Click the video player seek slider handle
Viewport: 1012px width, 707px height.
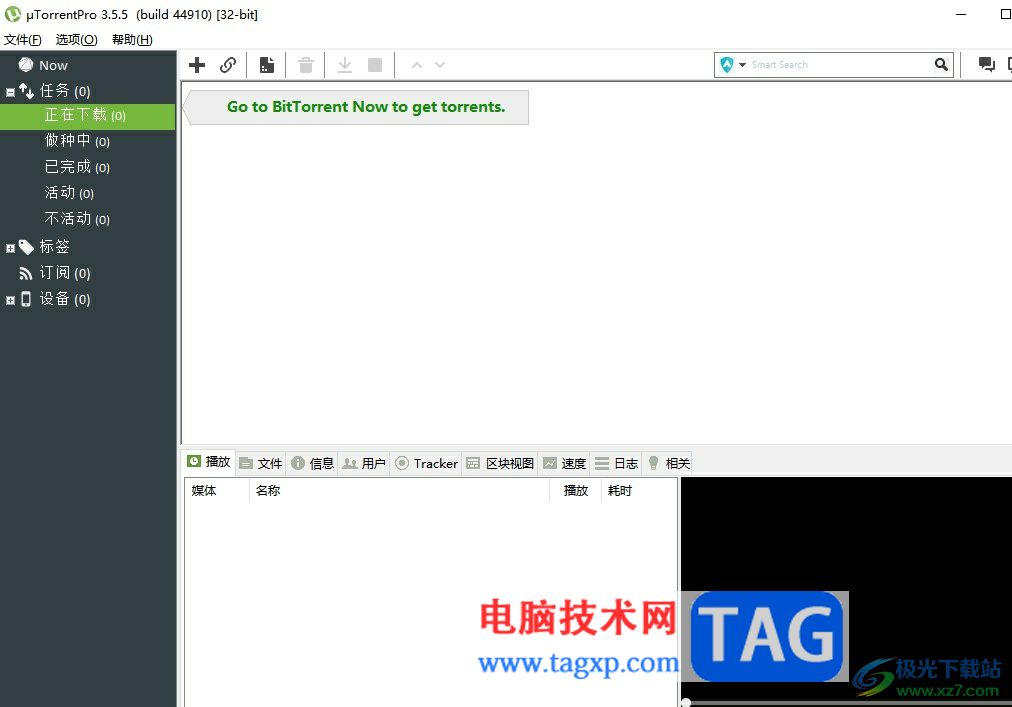(x=686, y=702)
